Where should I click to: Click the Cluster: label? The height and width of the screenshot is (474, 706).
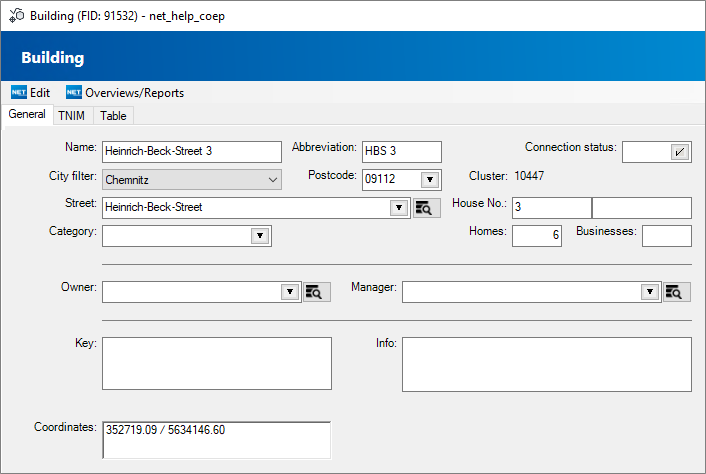click(x=488, y=176)
